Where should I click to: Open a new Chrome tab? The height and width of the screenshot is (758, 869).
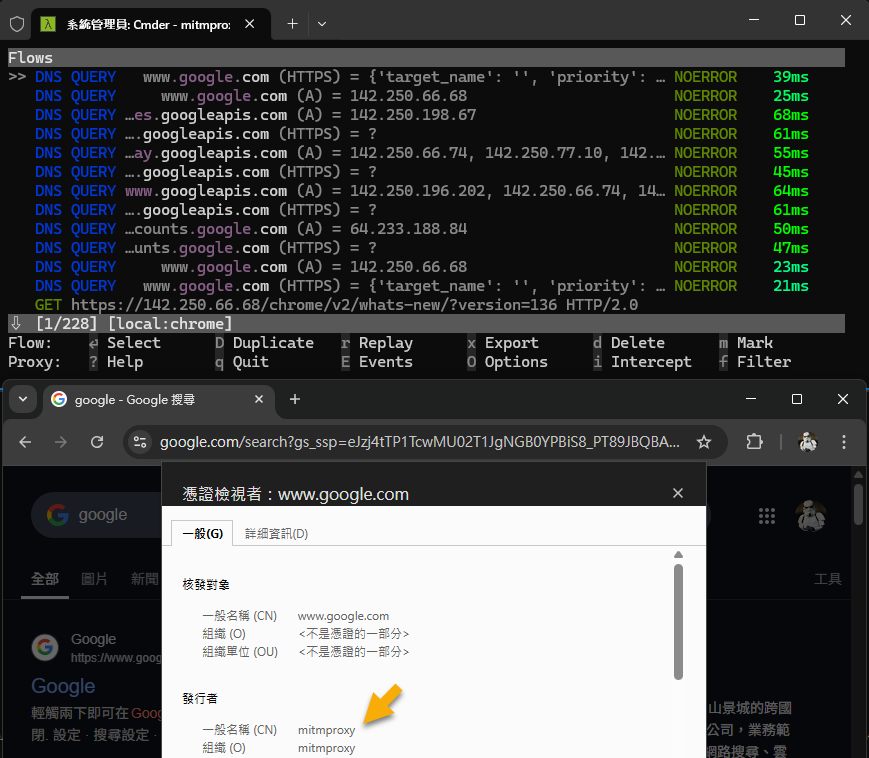pos(295,399)
